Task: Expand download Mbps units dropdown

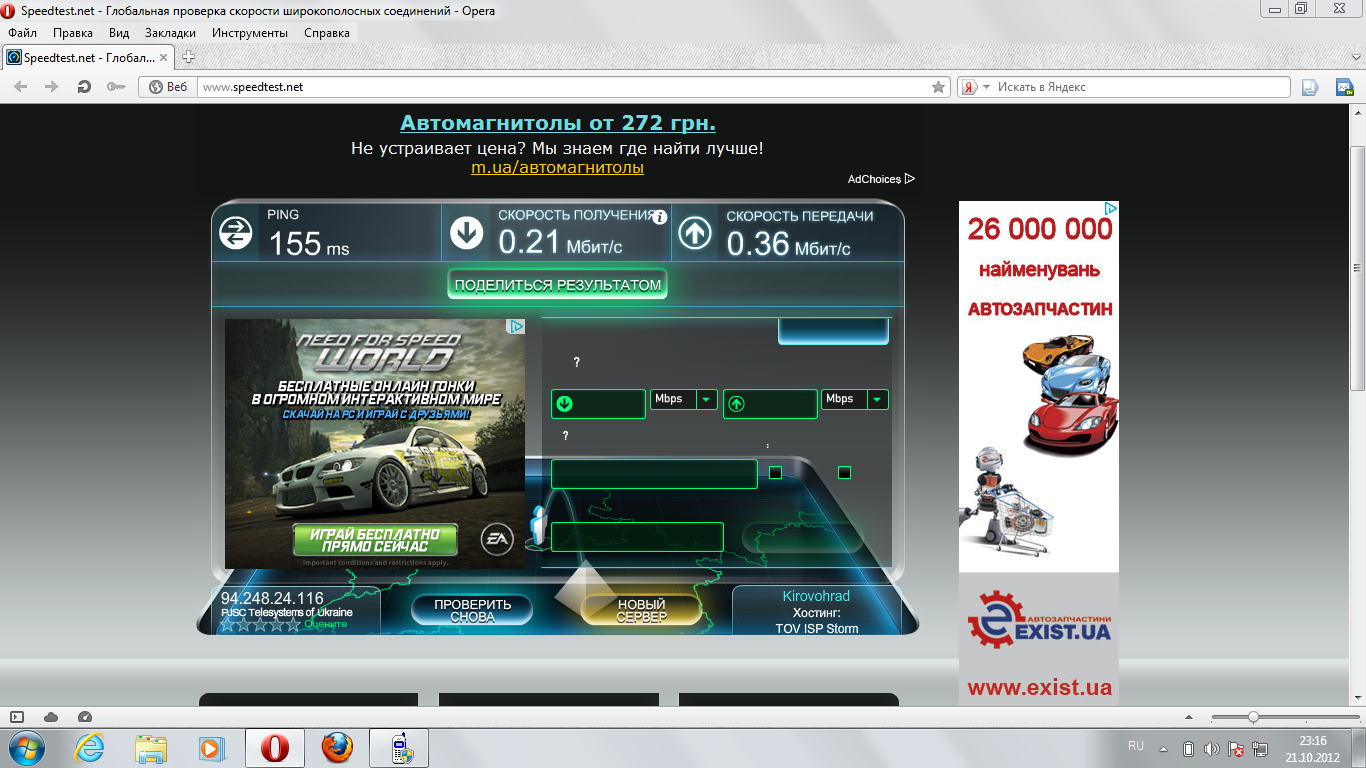Action: [x=707, y=399]
